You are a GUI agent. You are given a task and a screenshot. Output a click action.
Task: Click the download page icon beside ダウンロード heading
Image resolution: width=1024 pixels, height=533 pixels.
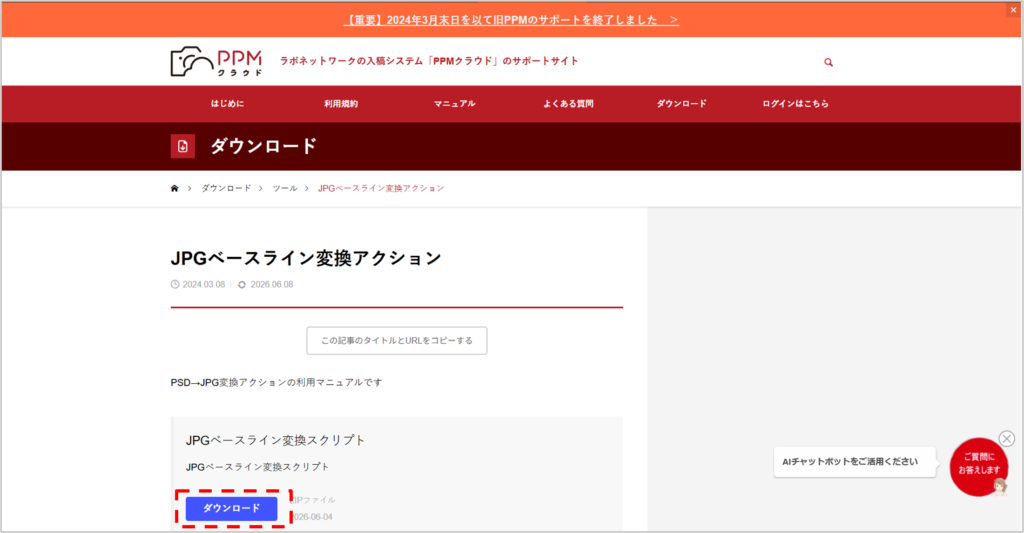point(183,146)
